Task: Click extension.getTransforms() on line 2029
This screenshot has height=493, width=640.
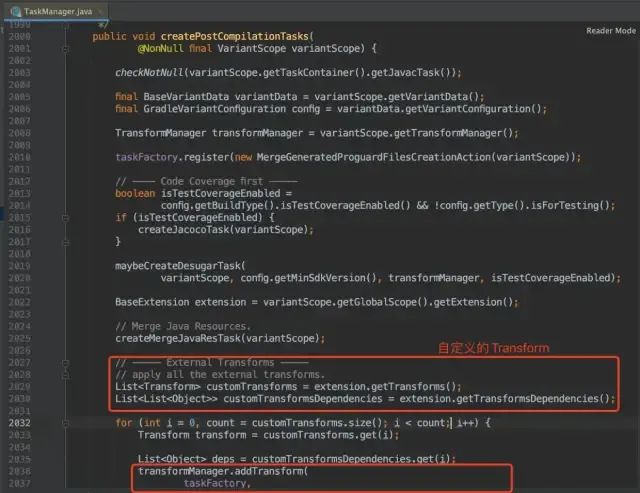Action: pos(384,386)
